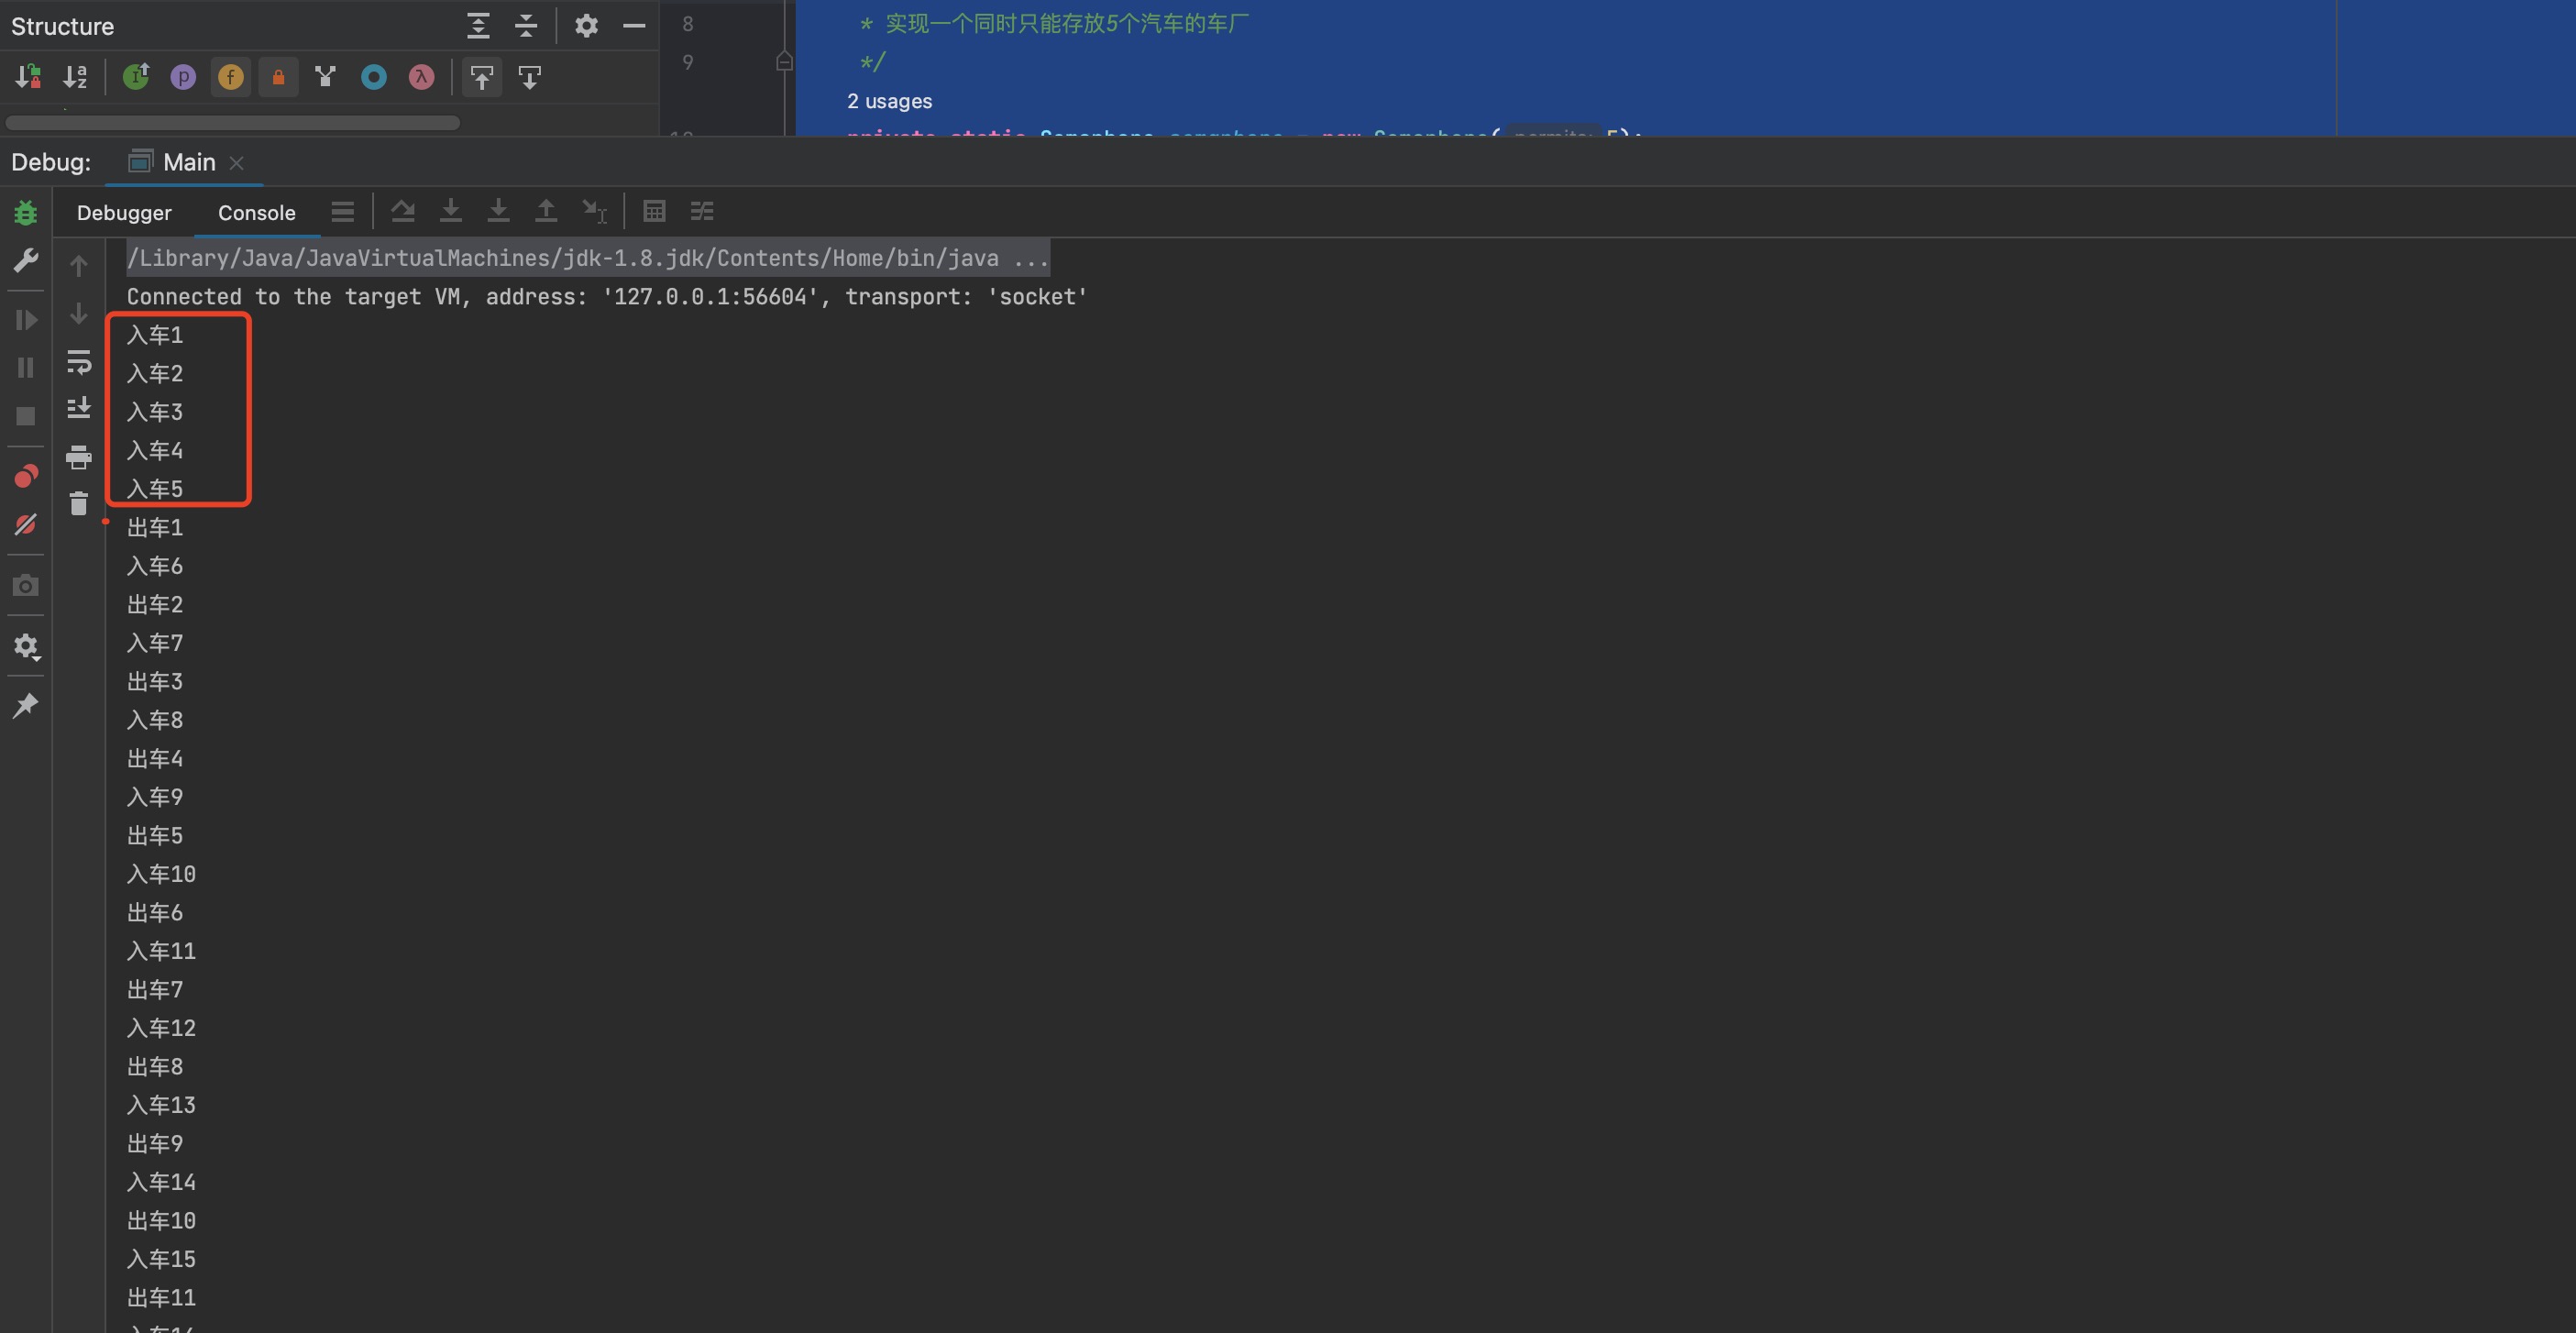Toggle Sort Alphabetically in Structure panel
This screenshot has height=1333, width=2576.
pos(75,77)
